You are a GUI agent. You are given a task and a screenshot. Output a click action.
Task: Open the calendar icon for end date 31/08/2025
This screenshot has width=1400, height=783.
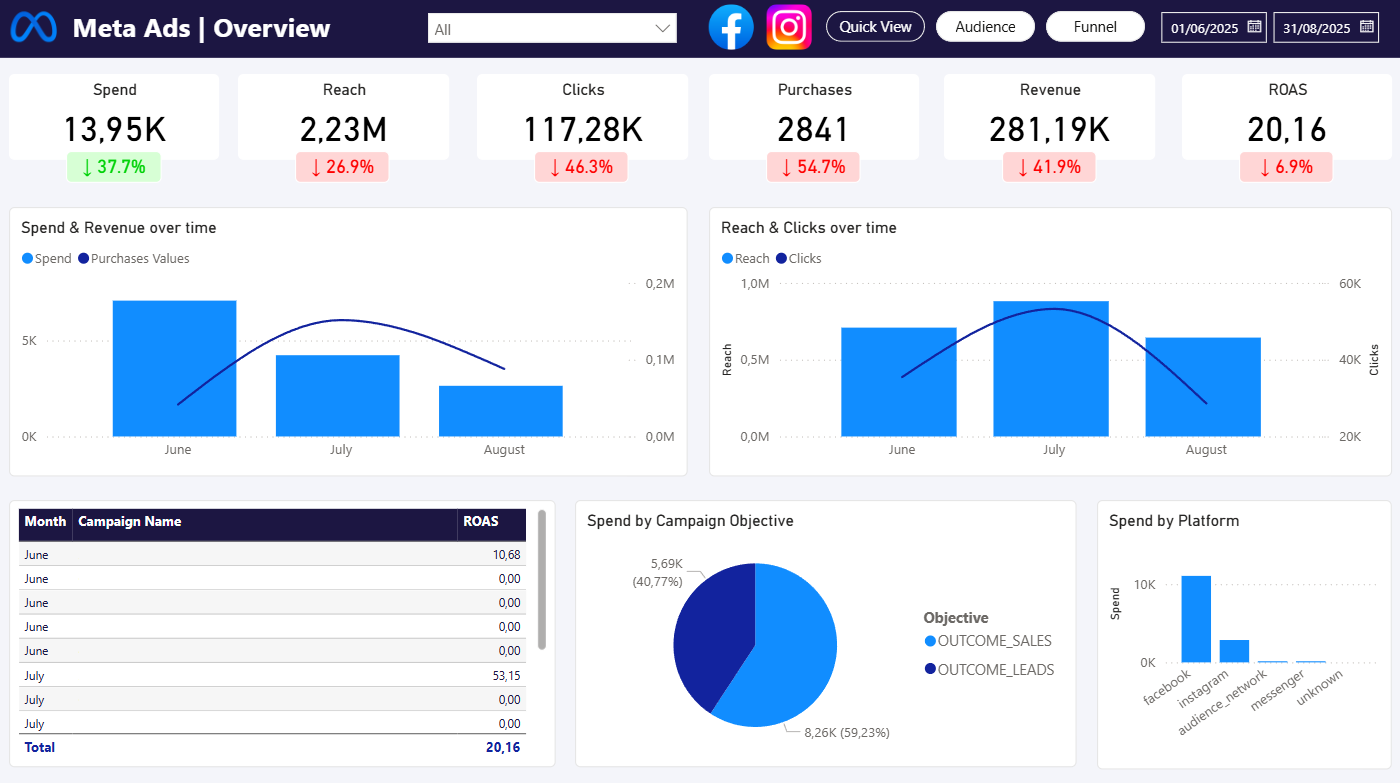1368,27
